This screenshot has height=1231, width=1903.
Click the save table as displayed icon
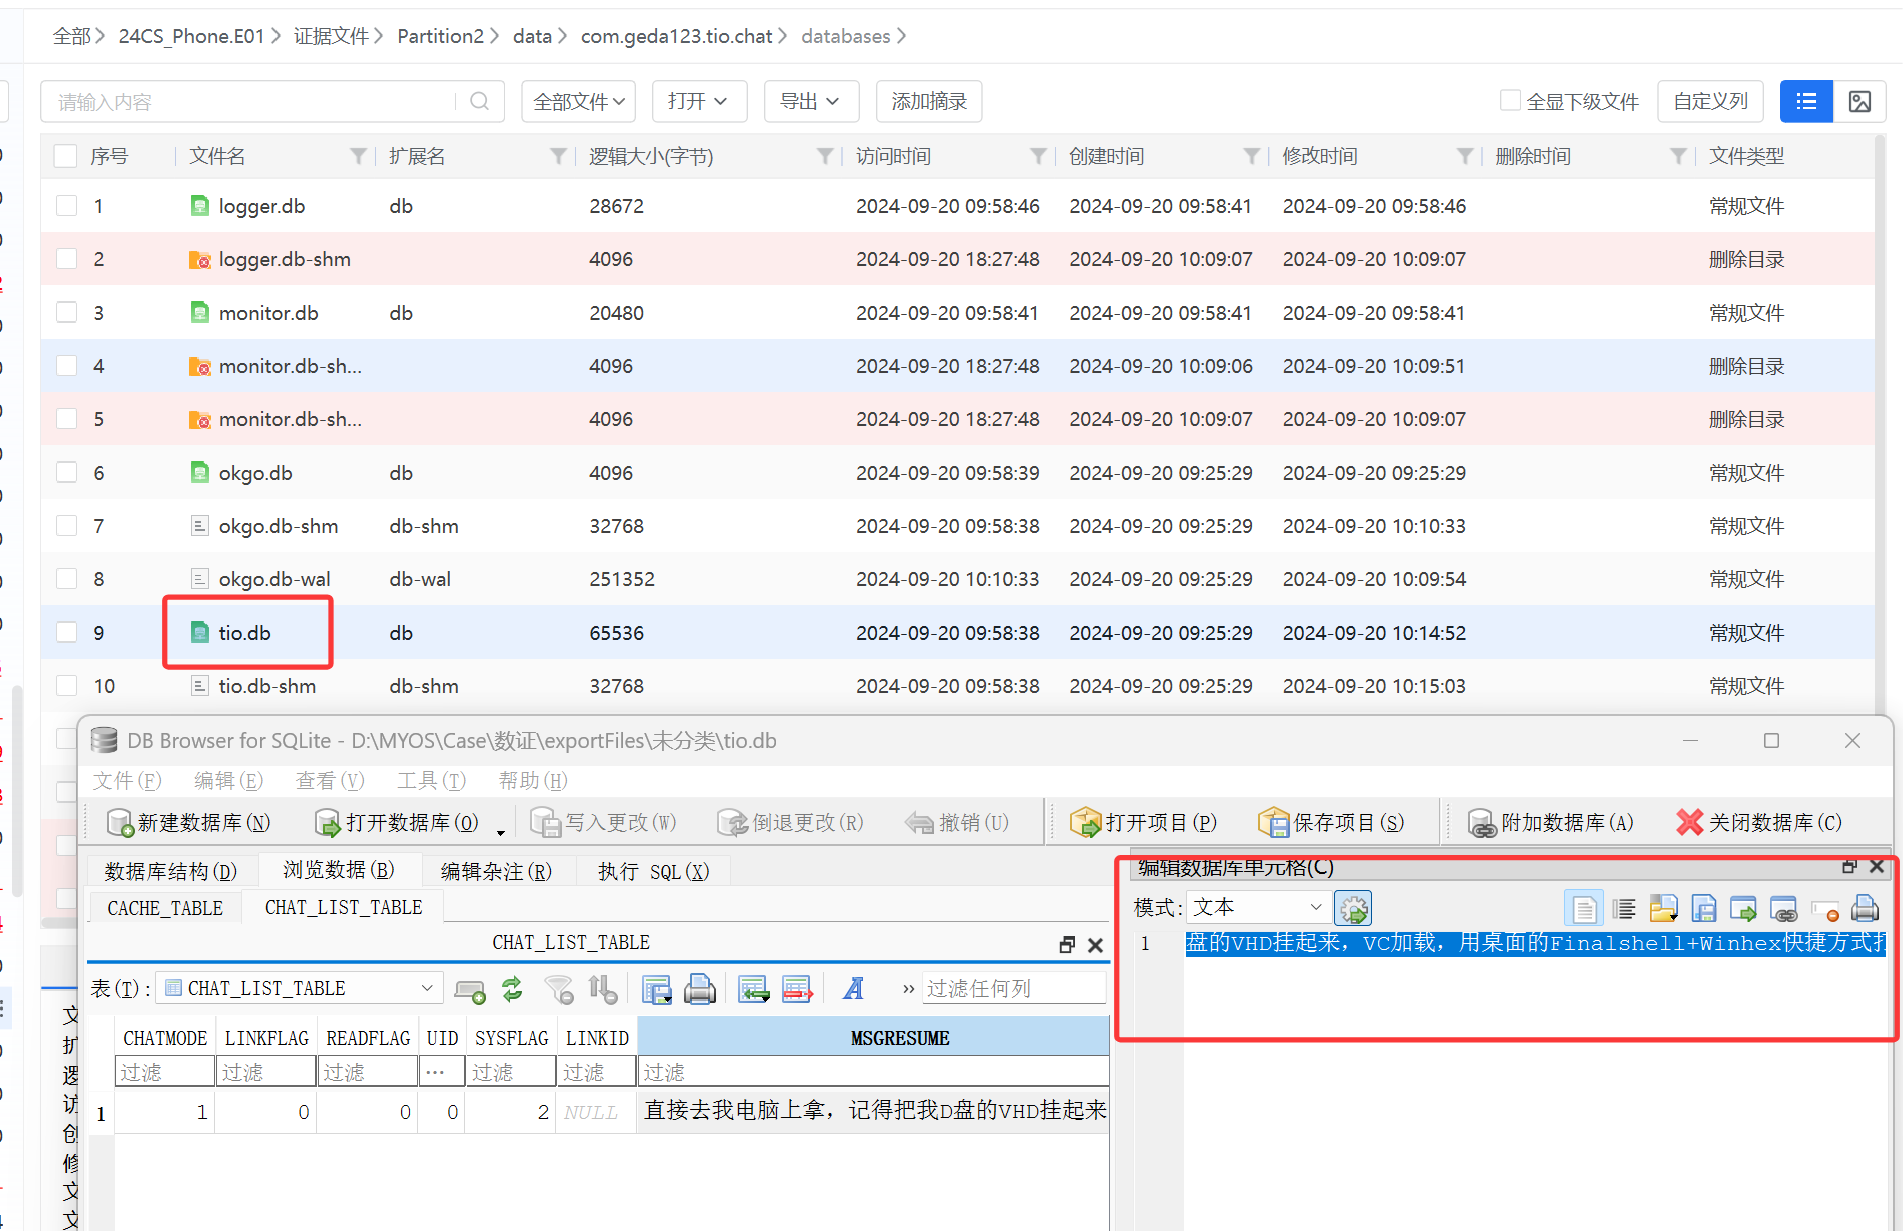[x=656, y=989]
